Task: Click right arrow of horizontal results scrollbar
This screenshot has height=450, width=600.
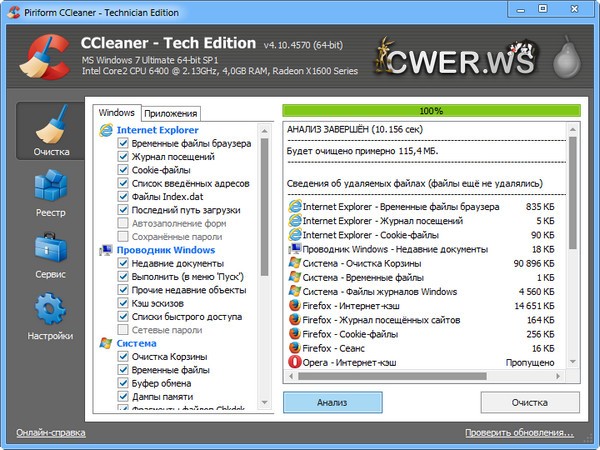Action: (x=558, y=376)
